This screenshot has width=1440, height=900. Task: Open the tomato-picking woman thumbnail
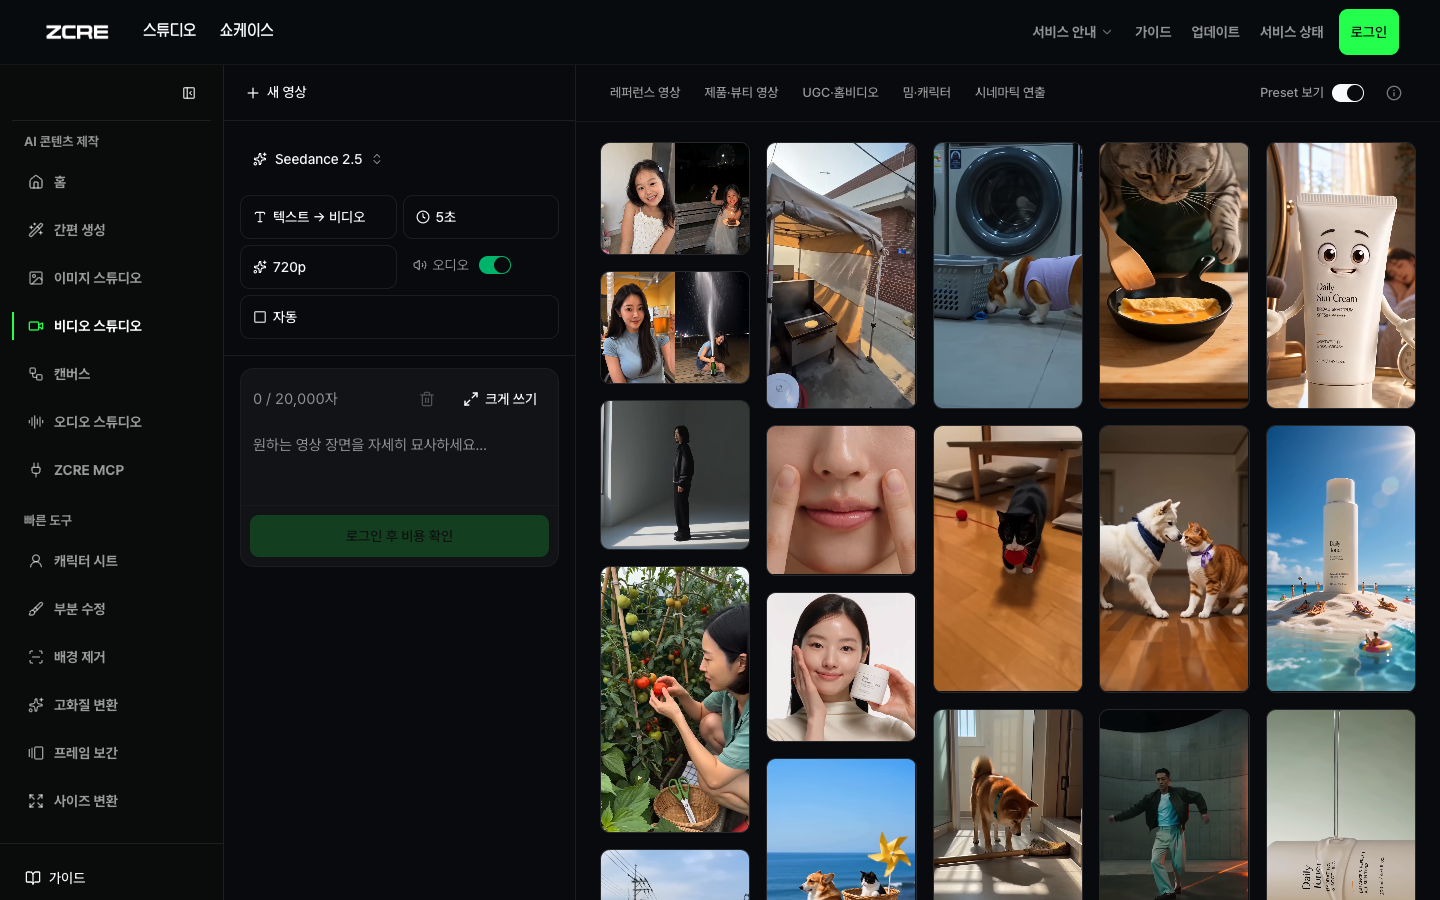point(675,699)
